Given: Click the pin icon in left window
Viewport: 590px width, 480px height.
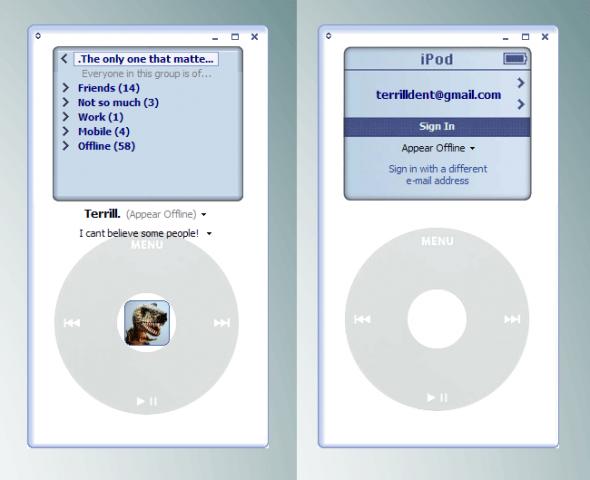Looking at the screenshot, I should [x=38, y=36].
